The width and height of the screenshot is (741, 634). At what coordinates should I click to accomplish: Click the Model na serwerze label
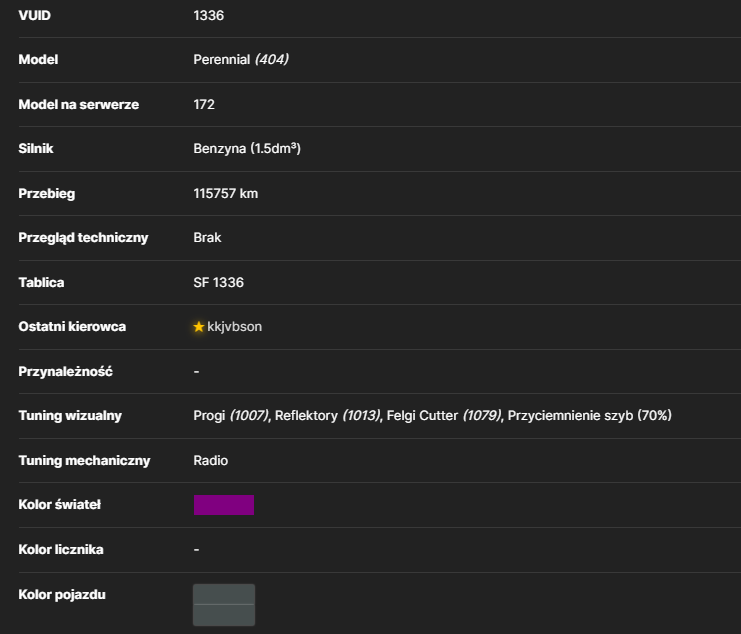tap(79, 104)
